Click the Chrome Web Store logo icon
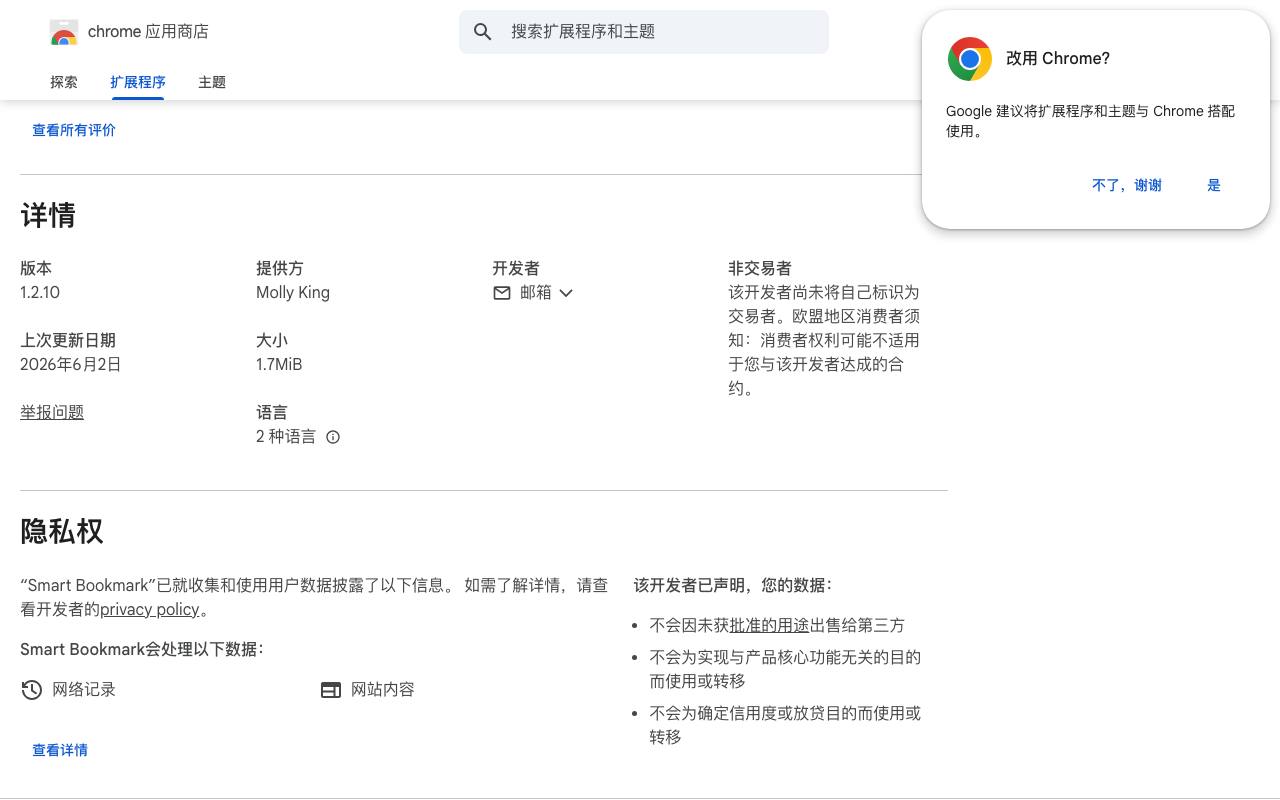Image resolution: width=1280 pixels, height=800 pixels. pyautogui.click(x=64, y=32)
